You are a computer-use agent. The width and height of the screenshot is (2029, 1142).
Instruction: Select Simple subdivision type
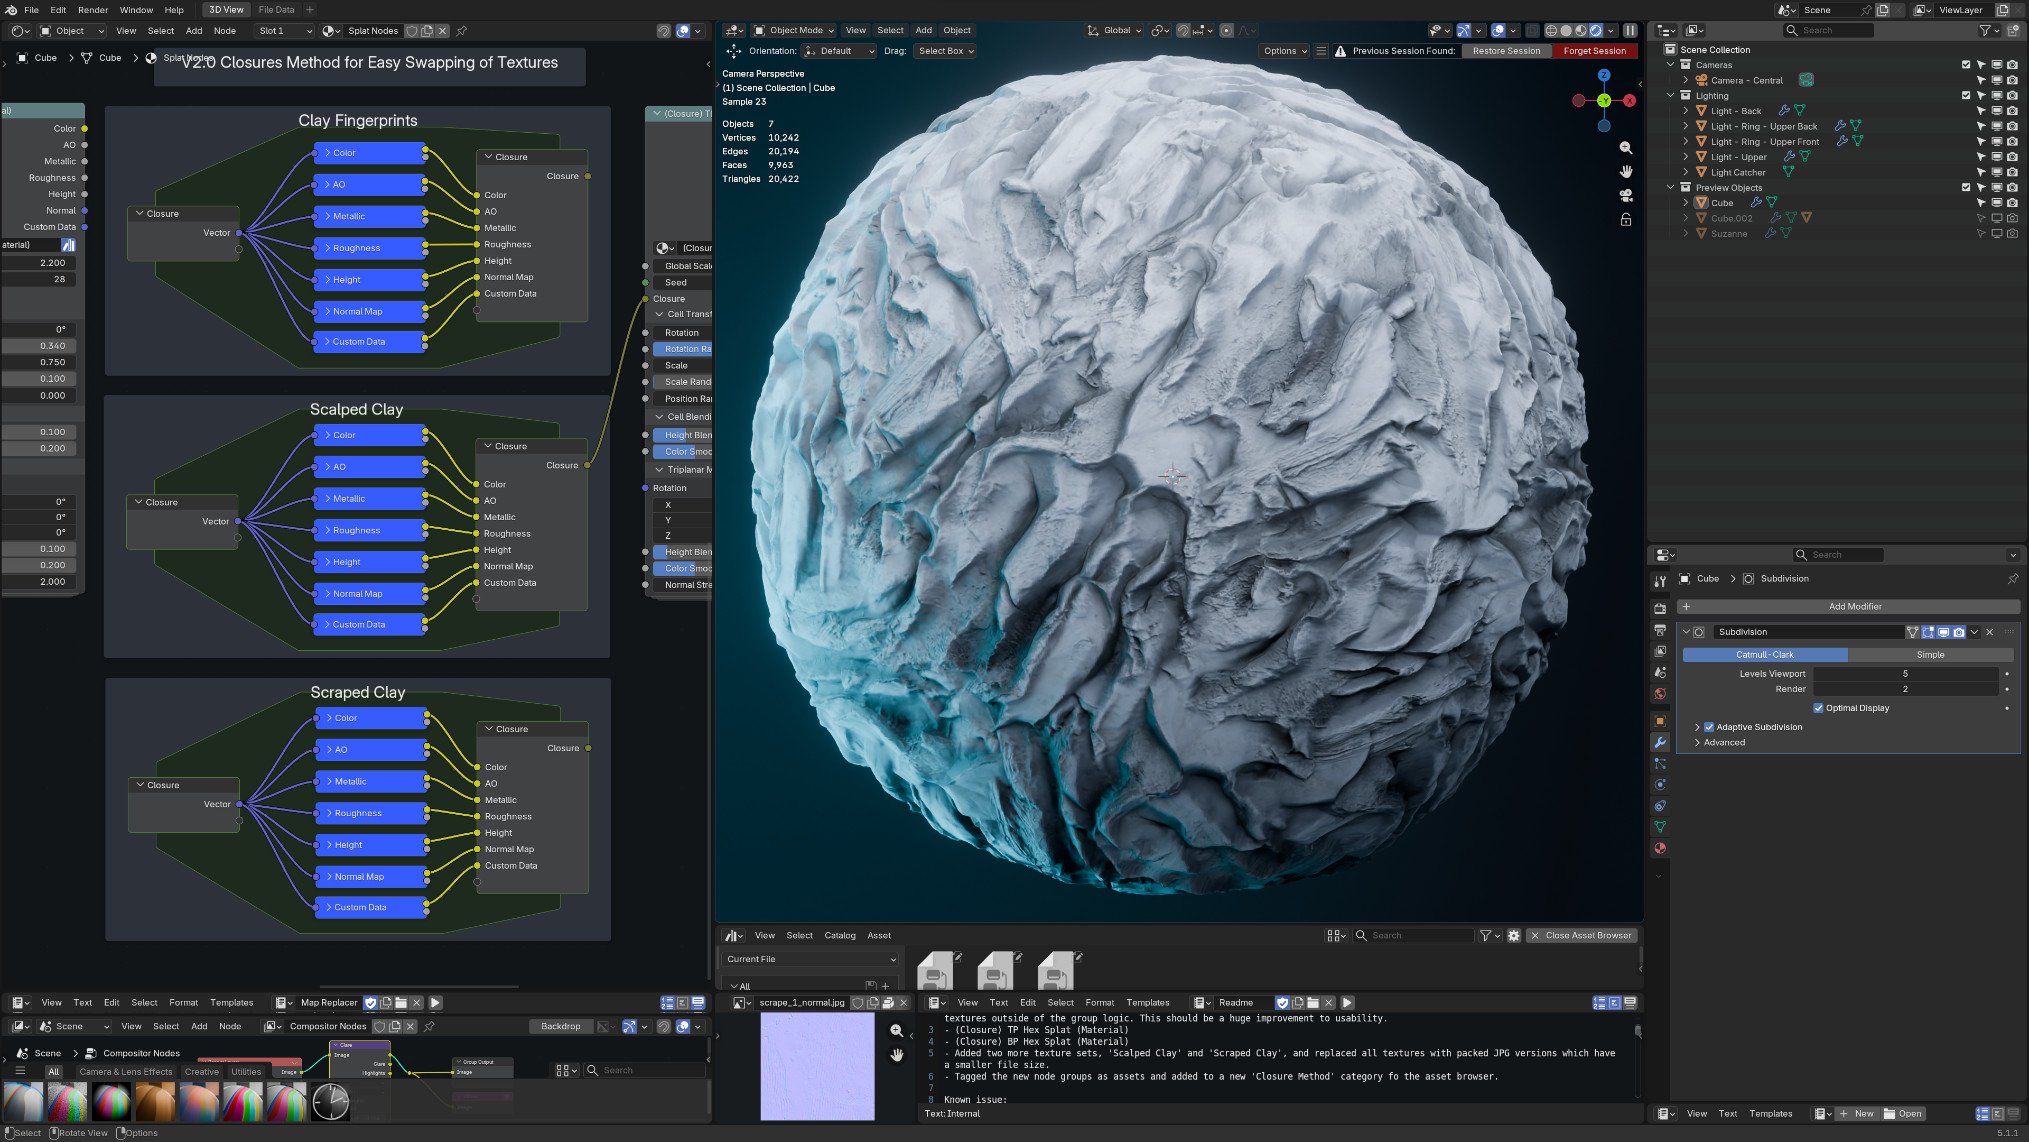1930,655
